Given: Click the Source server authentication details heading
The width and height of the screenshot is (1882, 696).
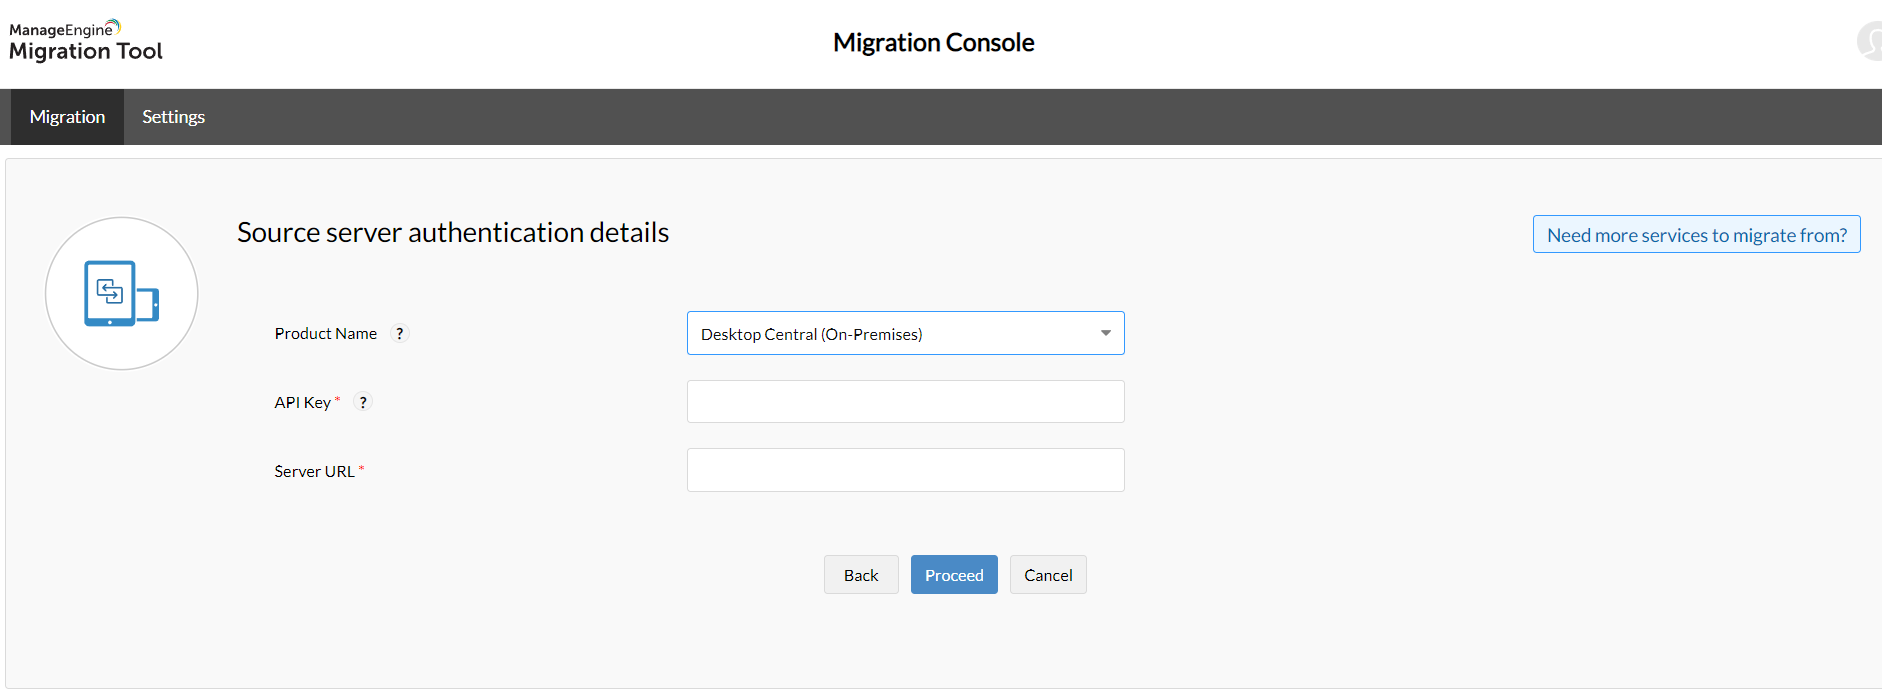Looking at the screenshot, I should tap(452, 233).
